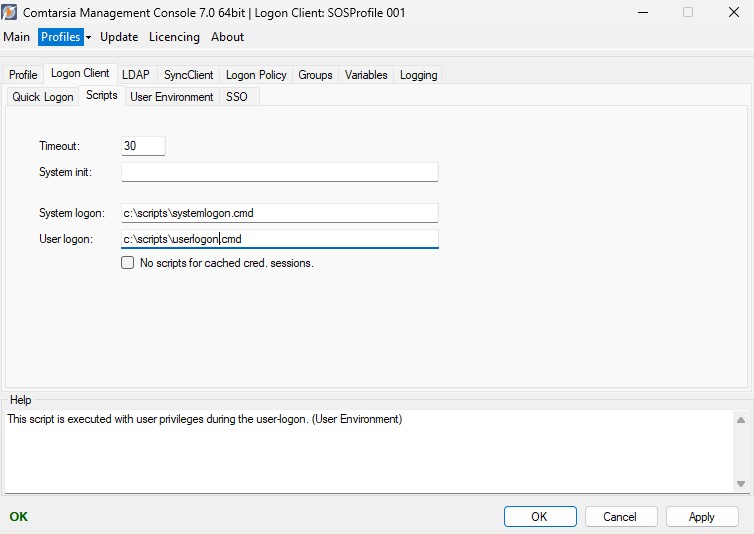Select the Quick Logon sub-tab

[x=43, y=97]
